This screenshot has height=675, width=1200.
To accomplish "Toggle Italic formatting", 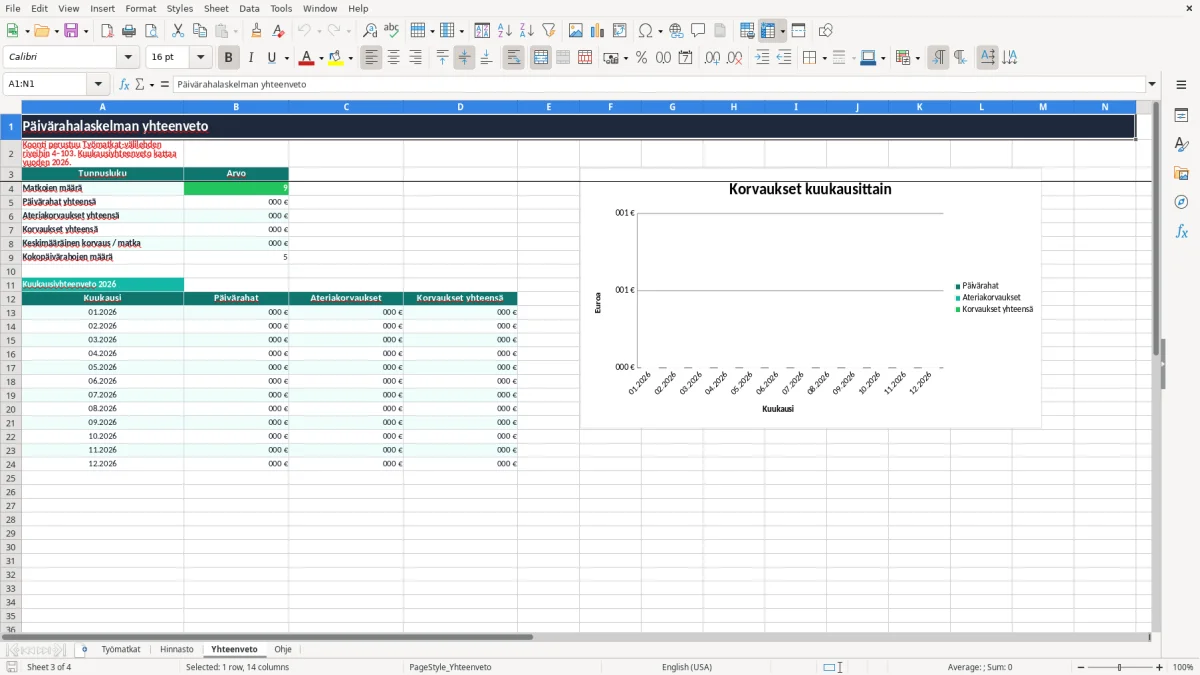I will (251, 58).
